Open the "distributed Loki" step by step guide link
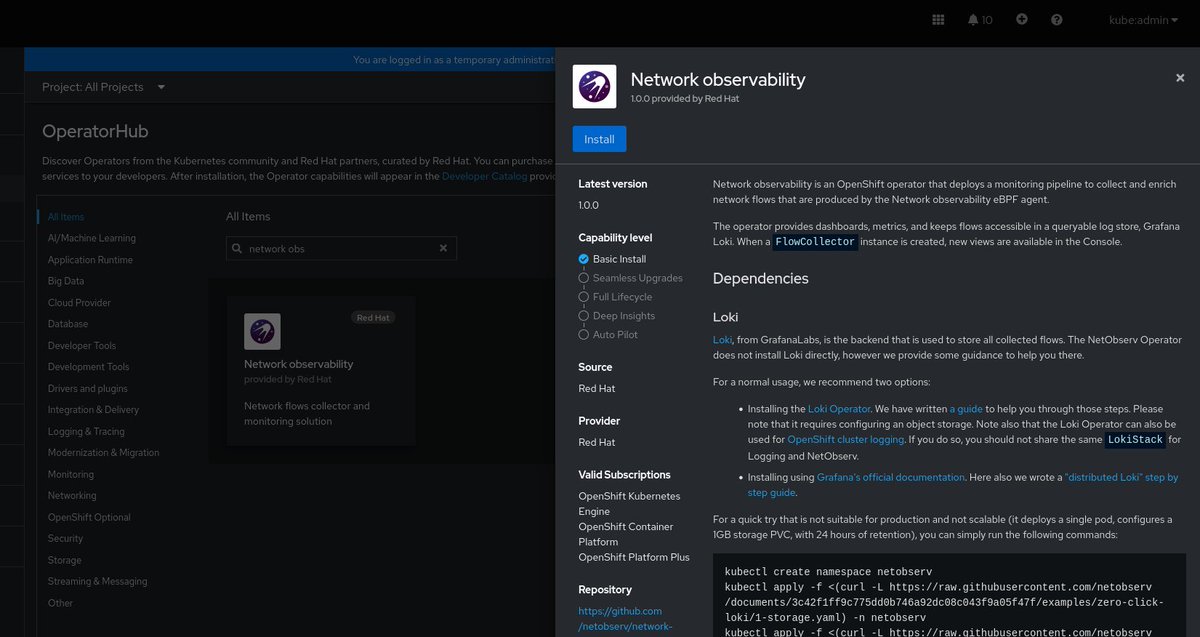 pos(1121,478)
